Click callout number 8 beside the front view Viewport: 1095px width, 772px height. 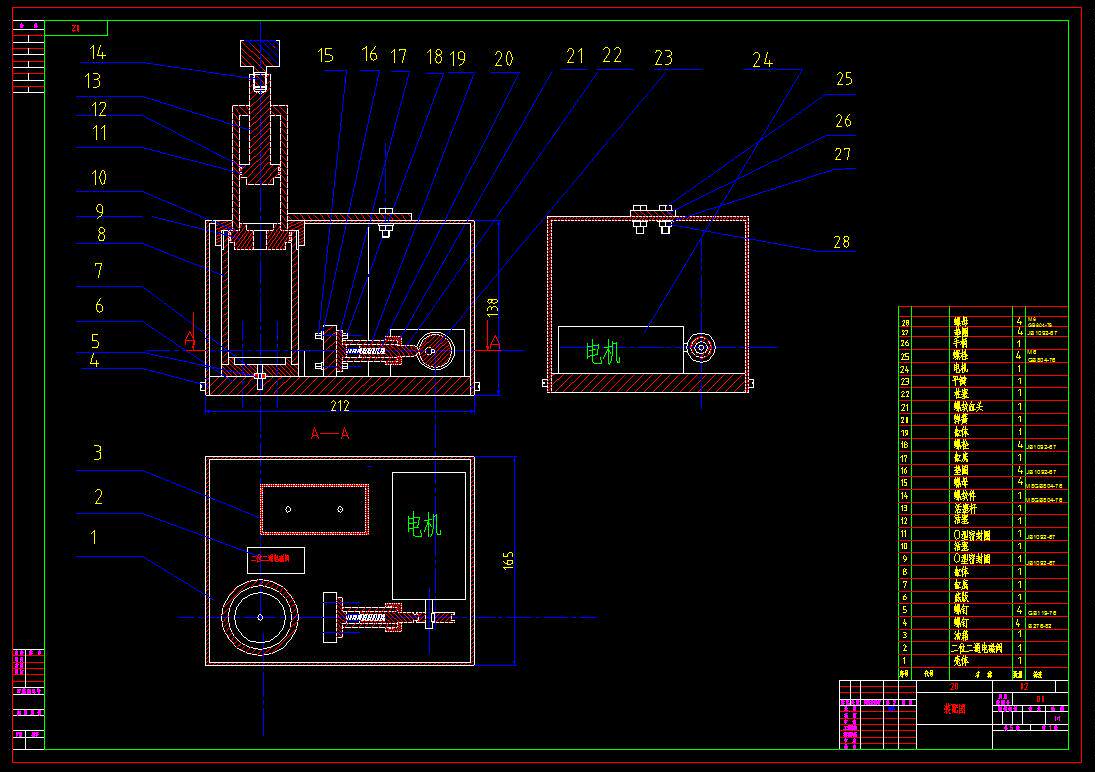[x=101, y=235]
